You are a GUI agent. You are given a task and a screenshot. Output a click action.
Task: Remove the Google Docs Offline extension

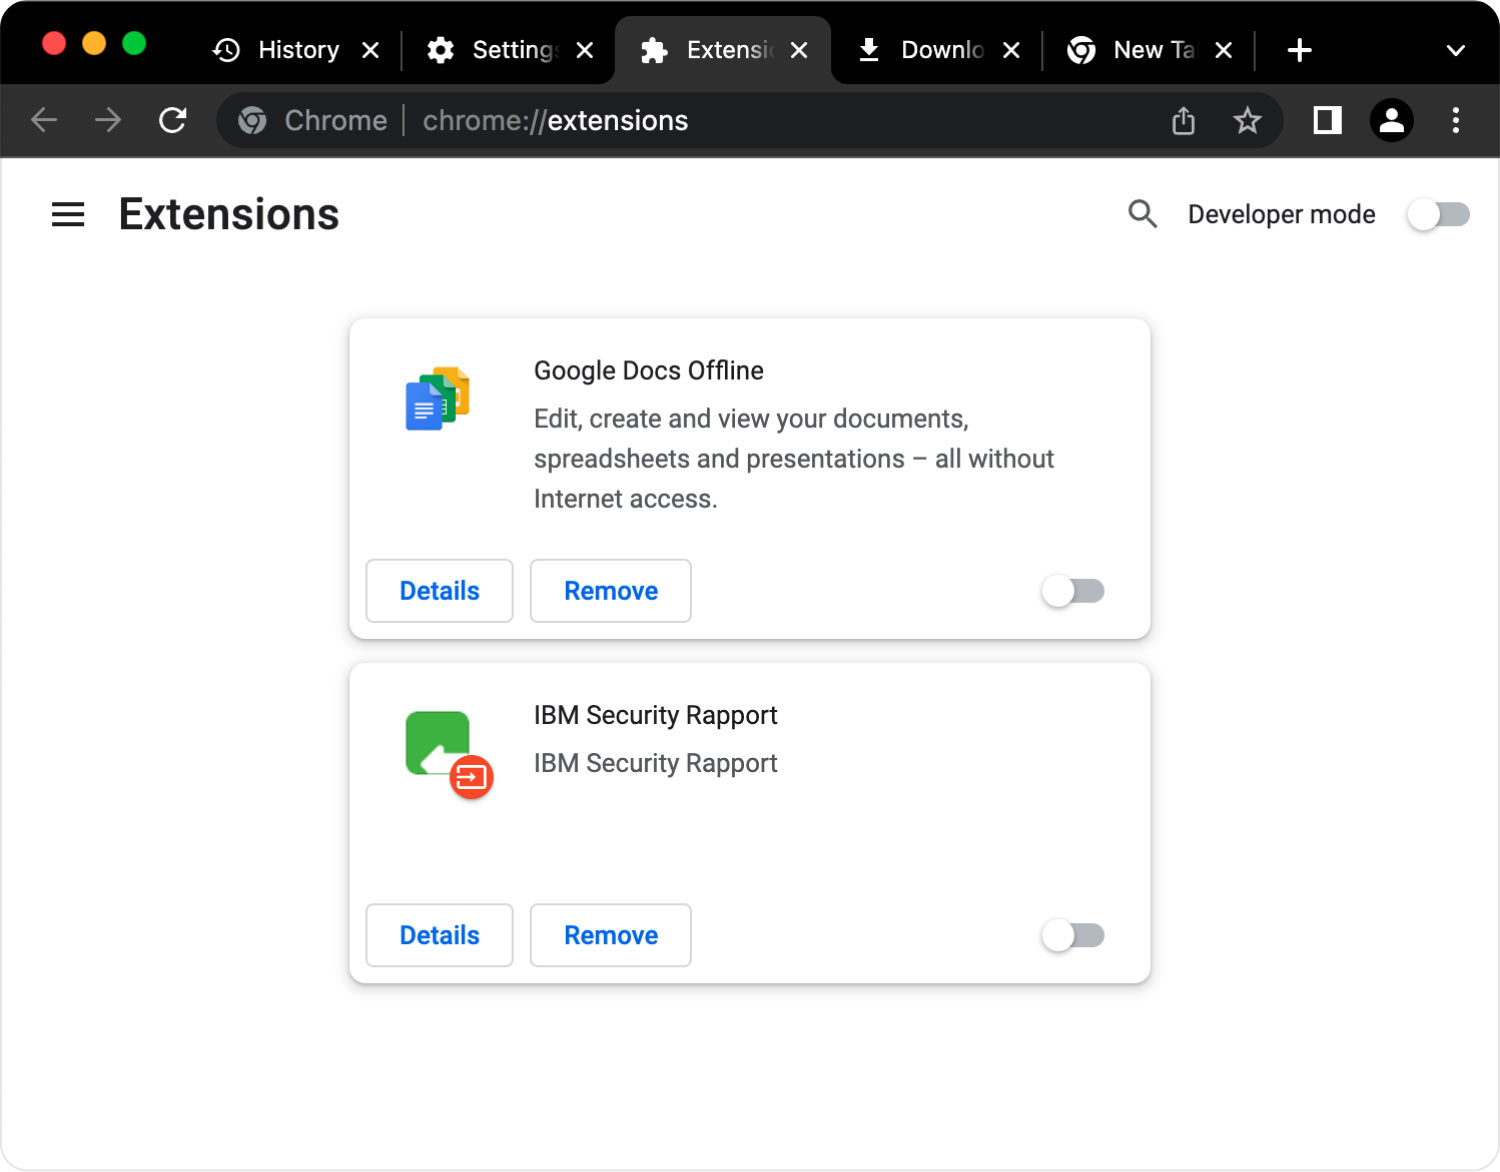click(610, 591)
